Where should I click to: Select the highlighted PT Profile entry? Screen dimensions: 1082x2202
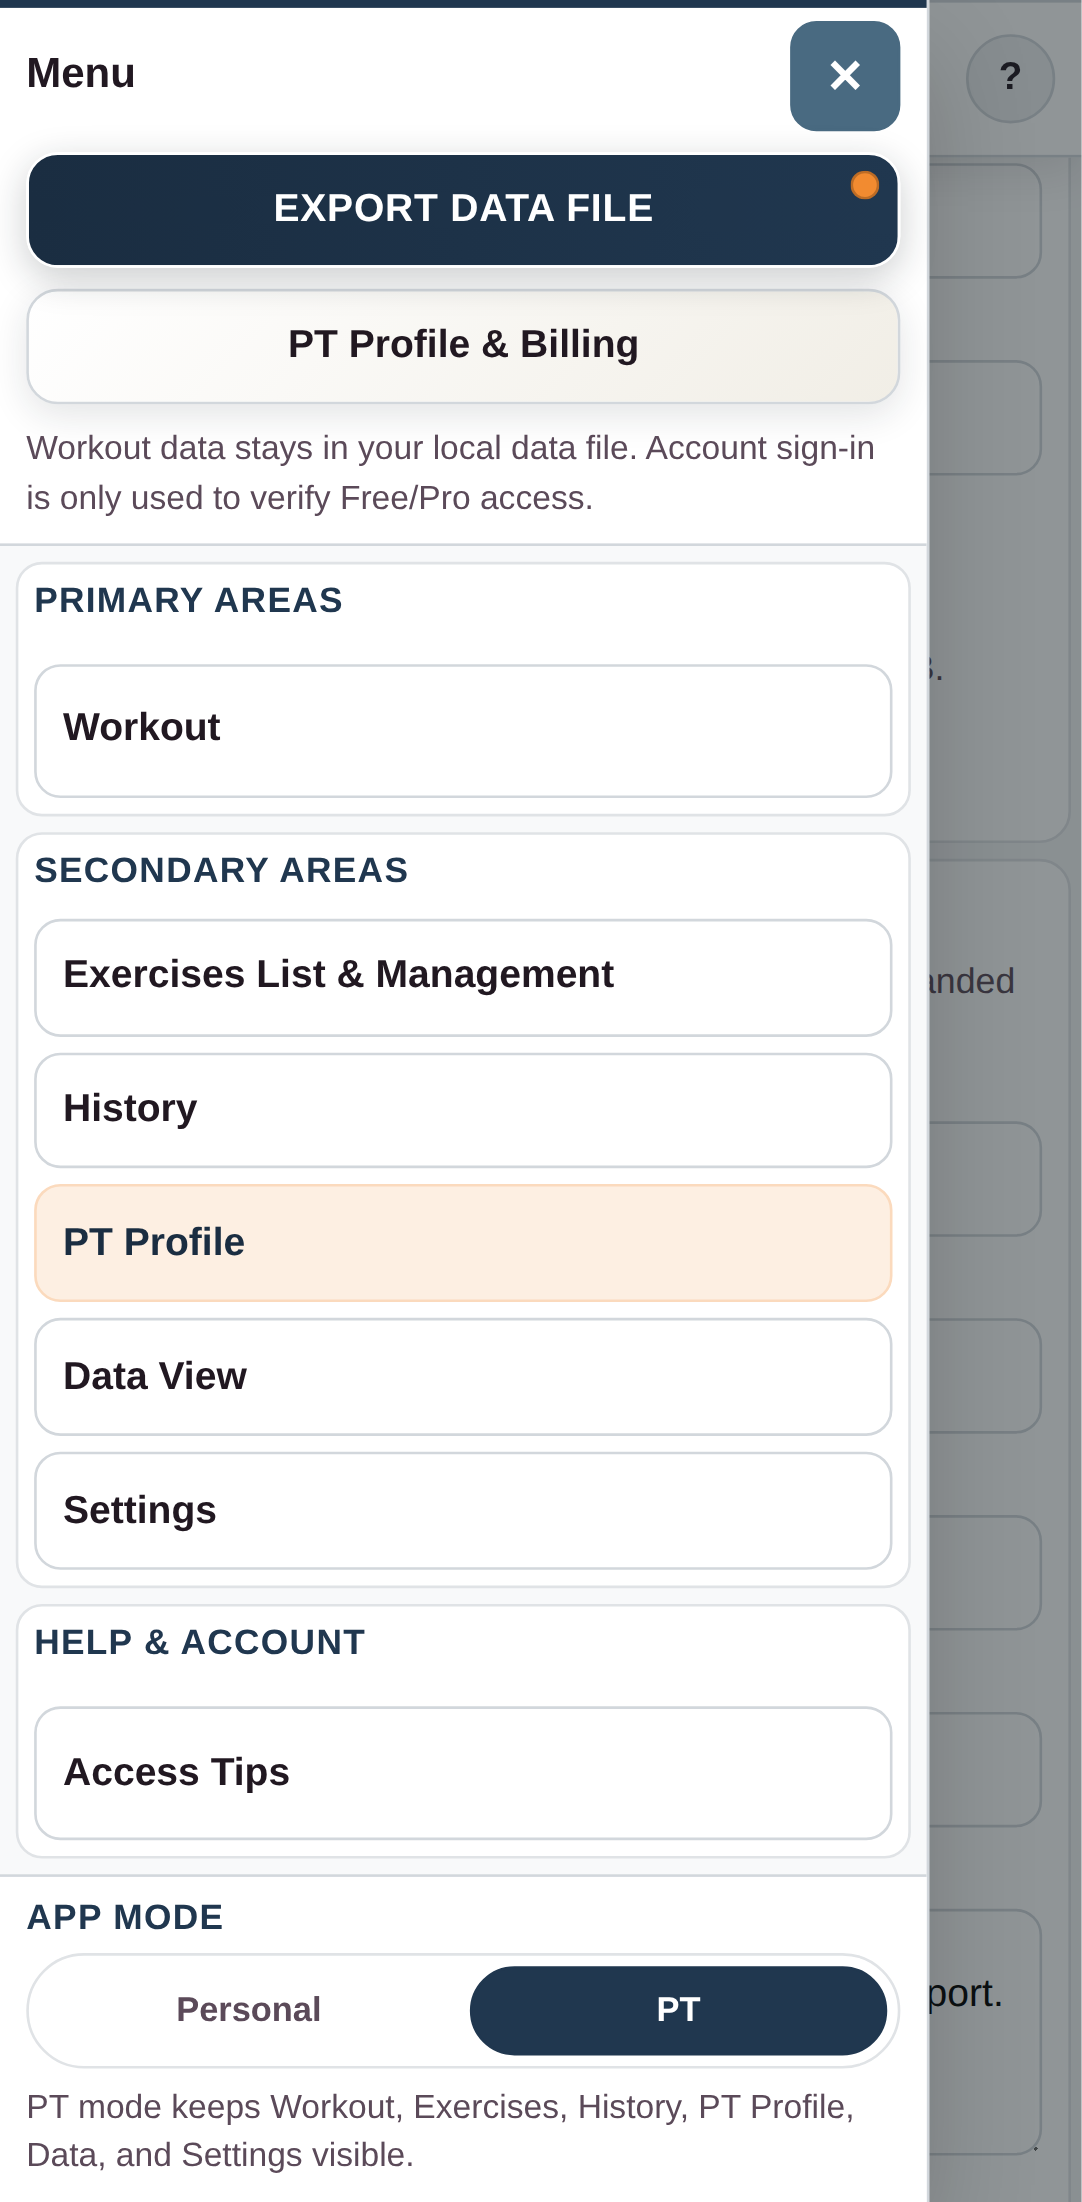coord(463,1242)
